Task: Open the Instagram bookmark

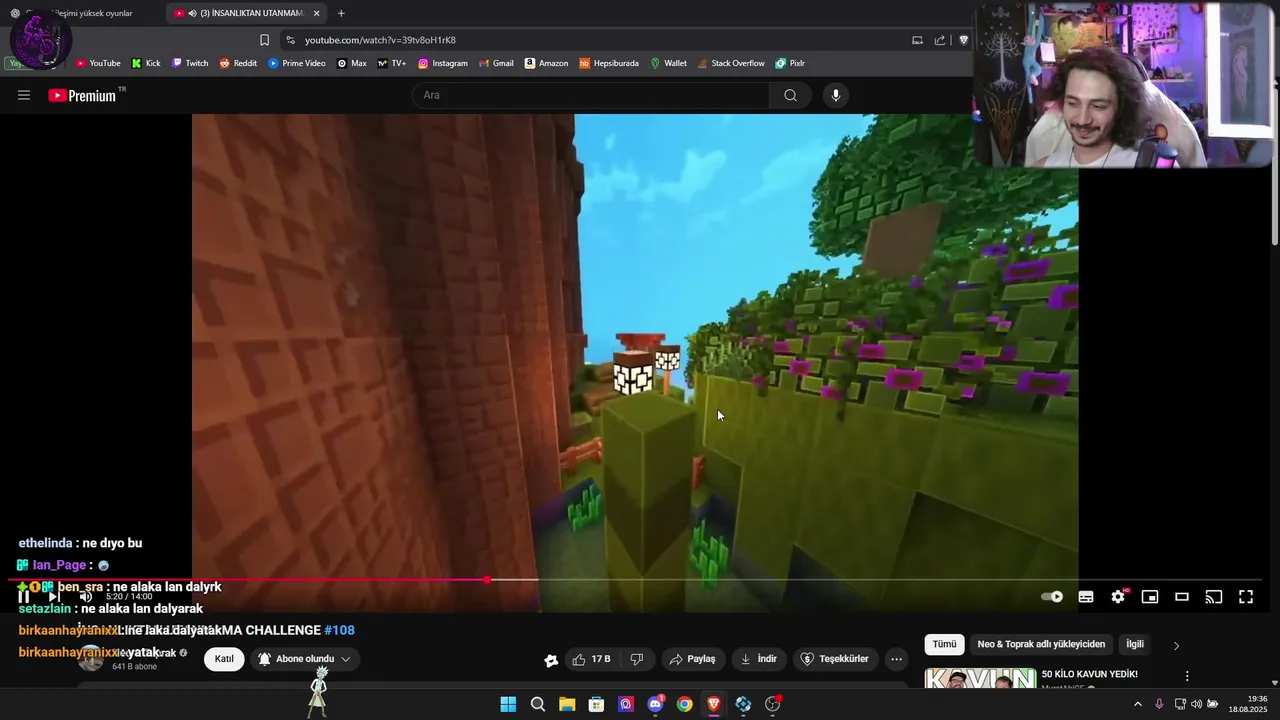Action: (x=443, y=63)
